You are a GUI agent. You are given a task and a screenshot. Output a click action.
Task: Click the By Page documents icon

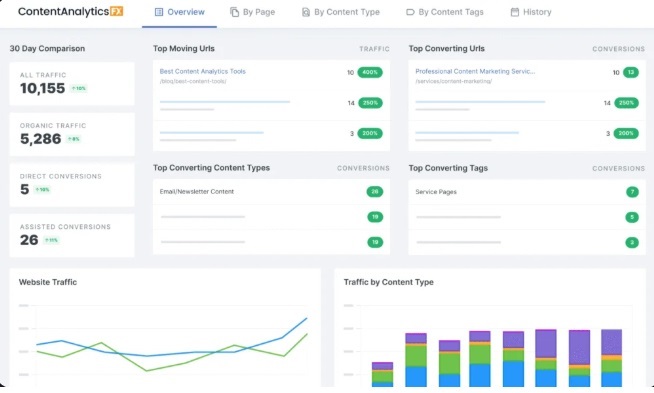(234, 12)
